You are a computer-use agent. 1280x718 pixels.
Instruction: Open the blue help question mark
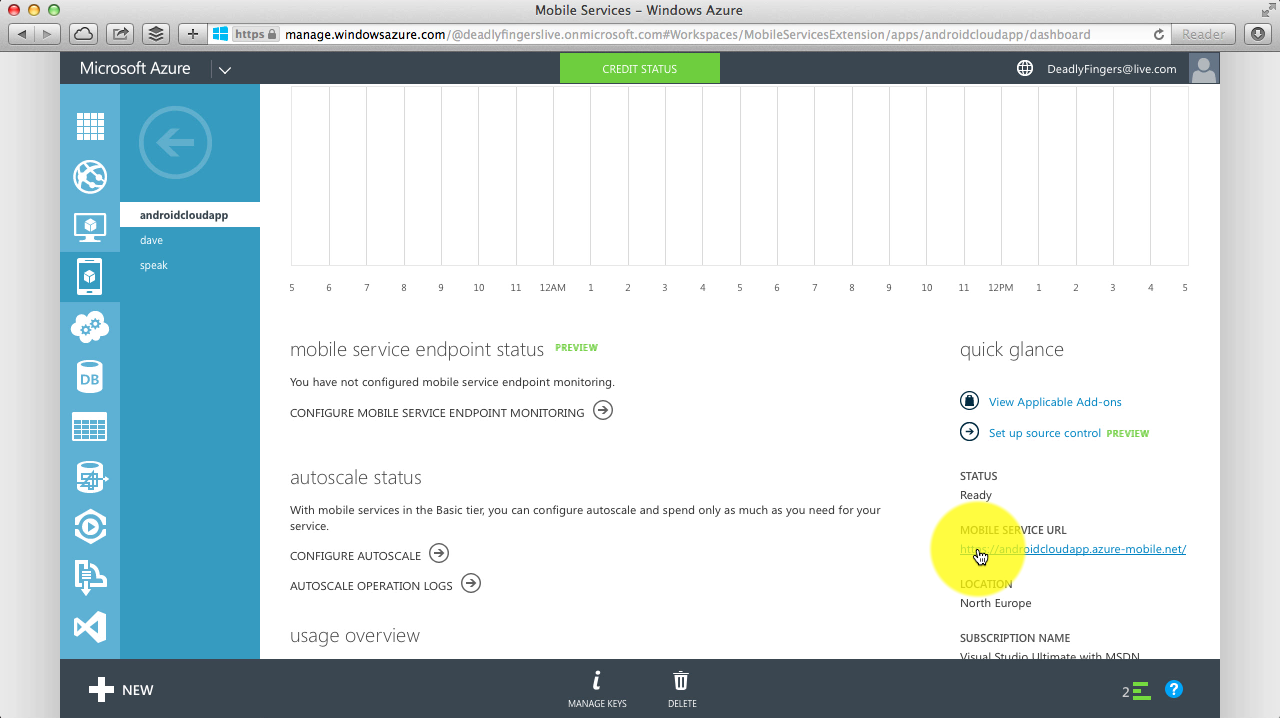[x=1174, y=689]
